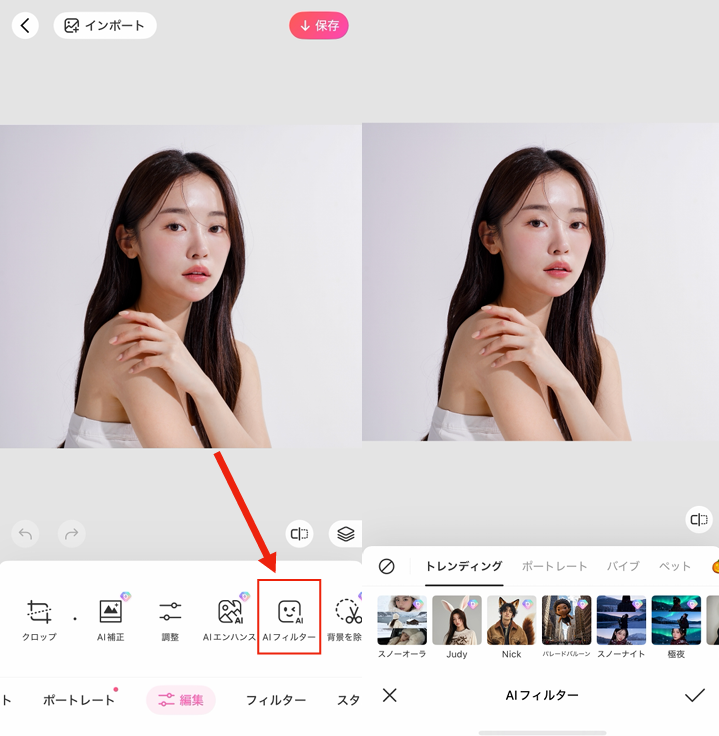Tap the redo arrow
Screen dimensions: 719x736
point(71,534)
